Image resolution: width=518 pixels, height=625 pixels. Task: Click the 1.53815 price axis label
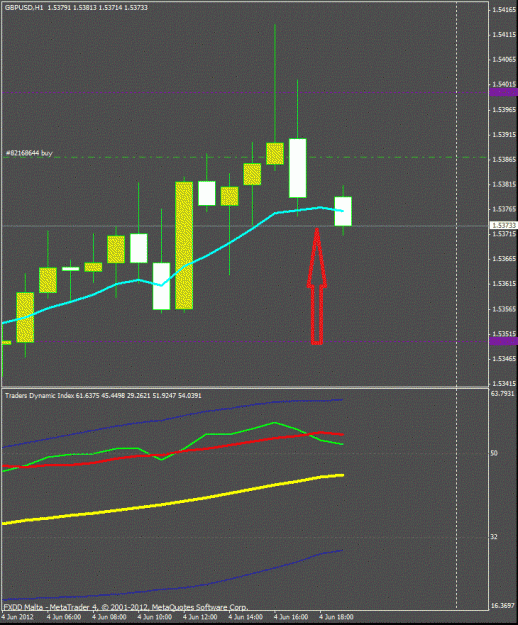[504, 184]
